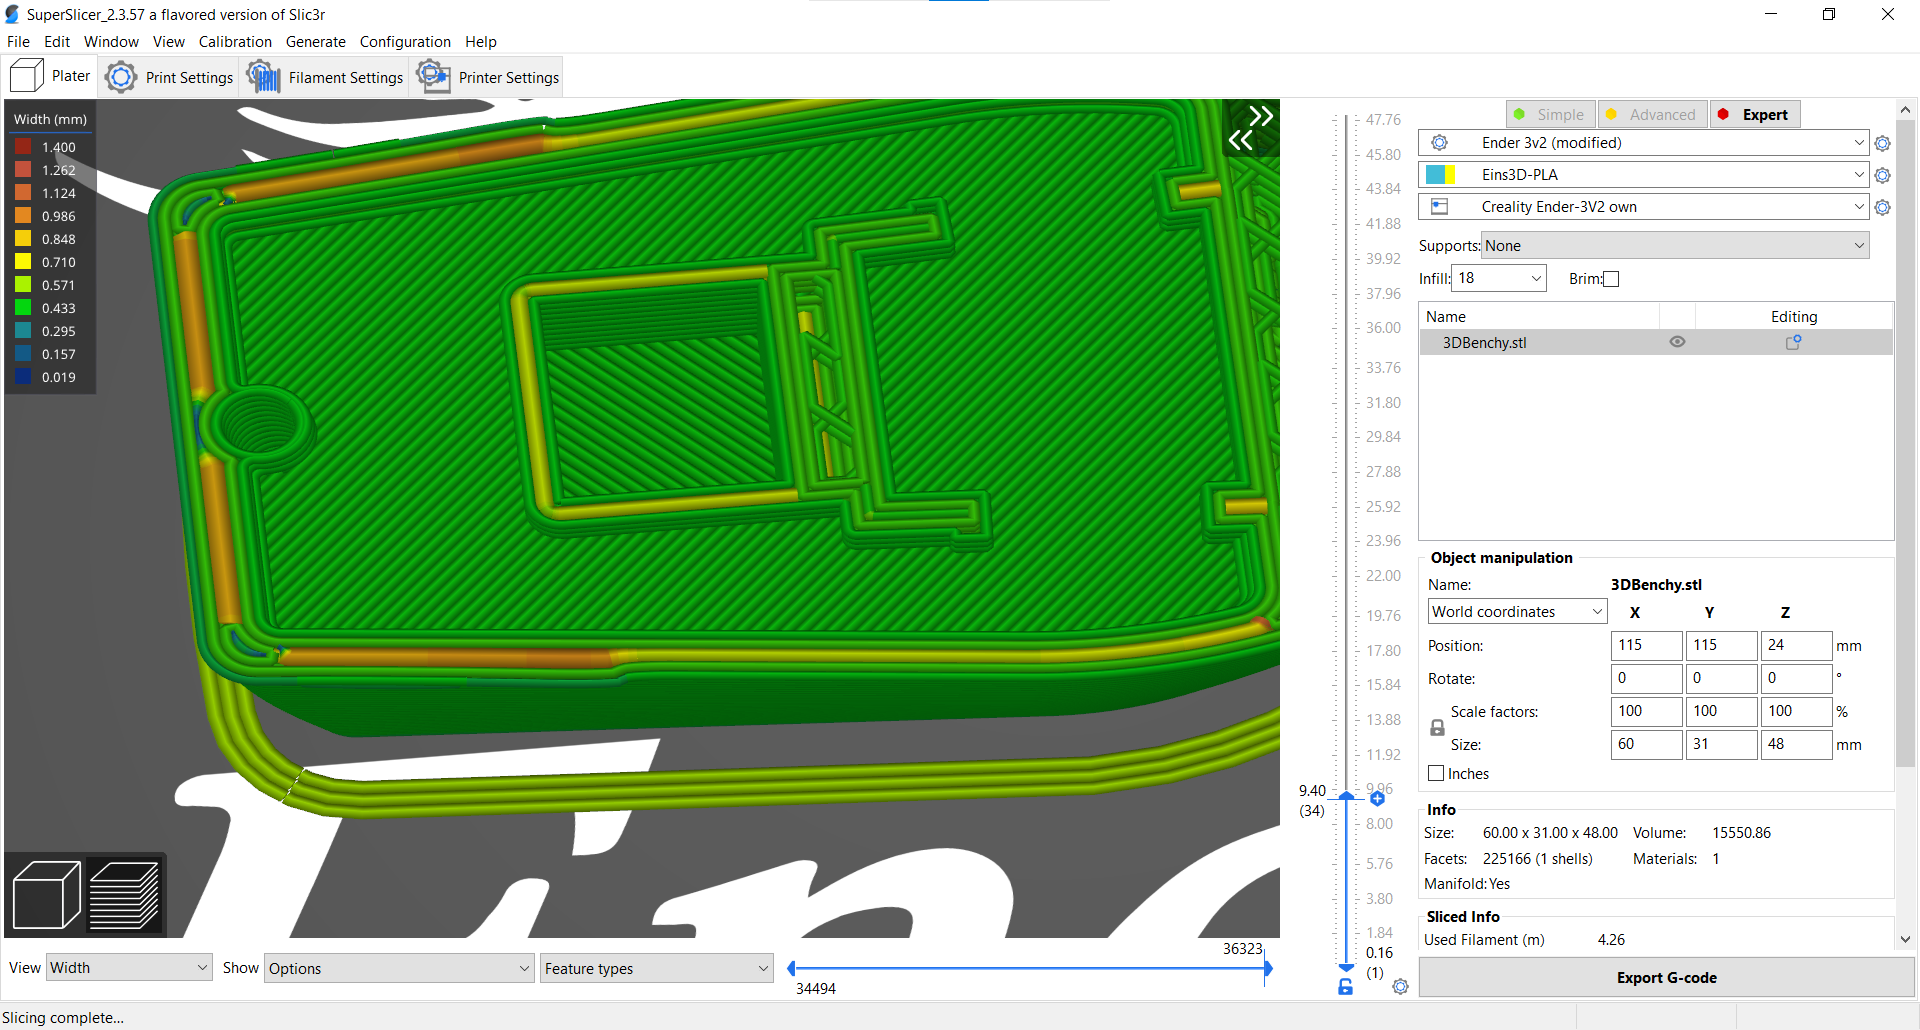
Task: Switch to layers preview view
Action: [124, 895]
